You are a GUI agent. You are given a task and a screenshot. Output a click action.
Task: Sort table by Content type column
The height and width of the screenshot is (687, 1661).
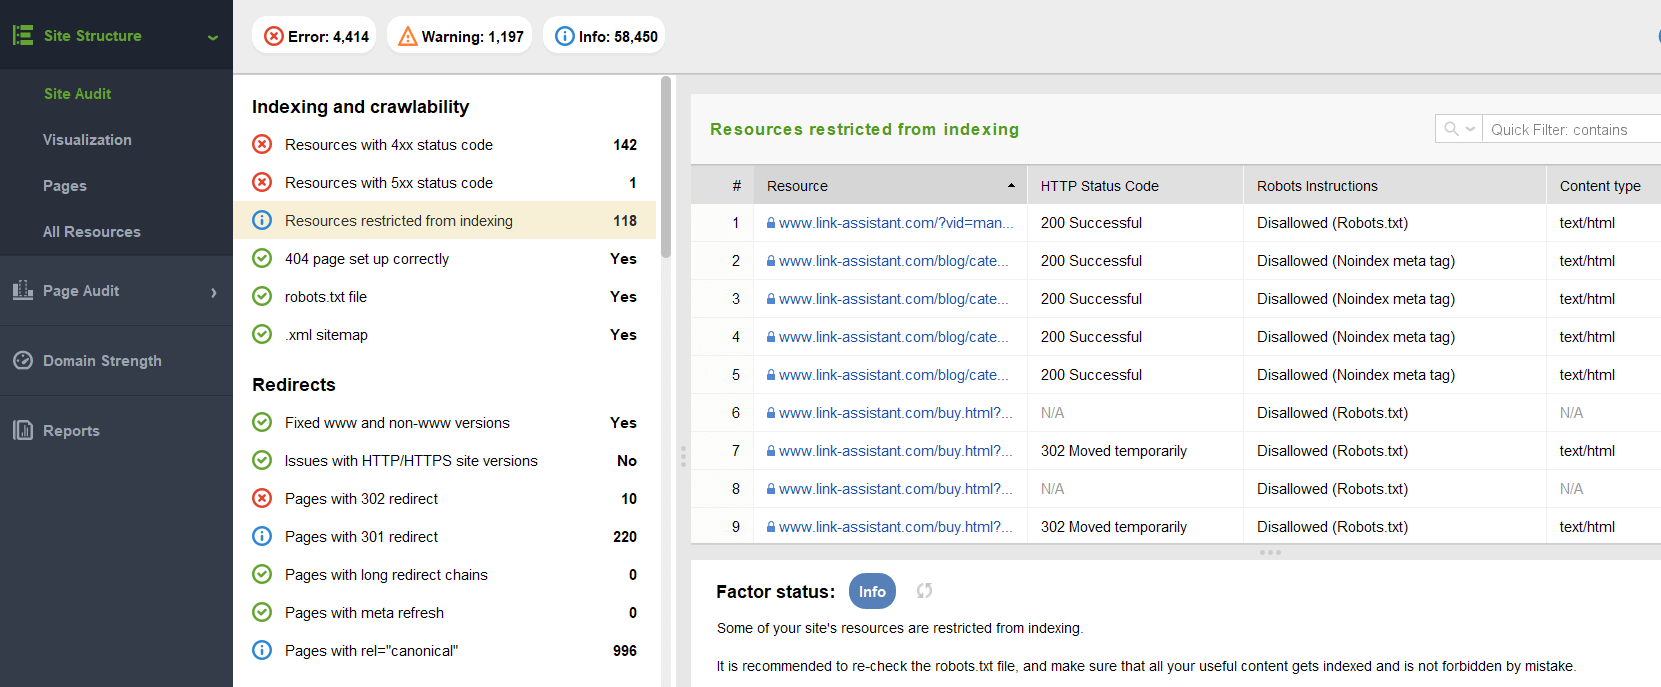[x=1603, y=186]
